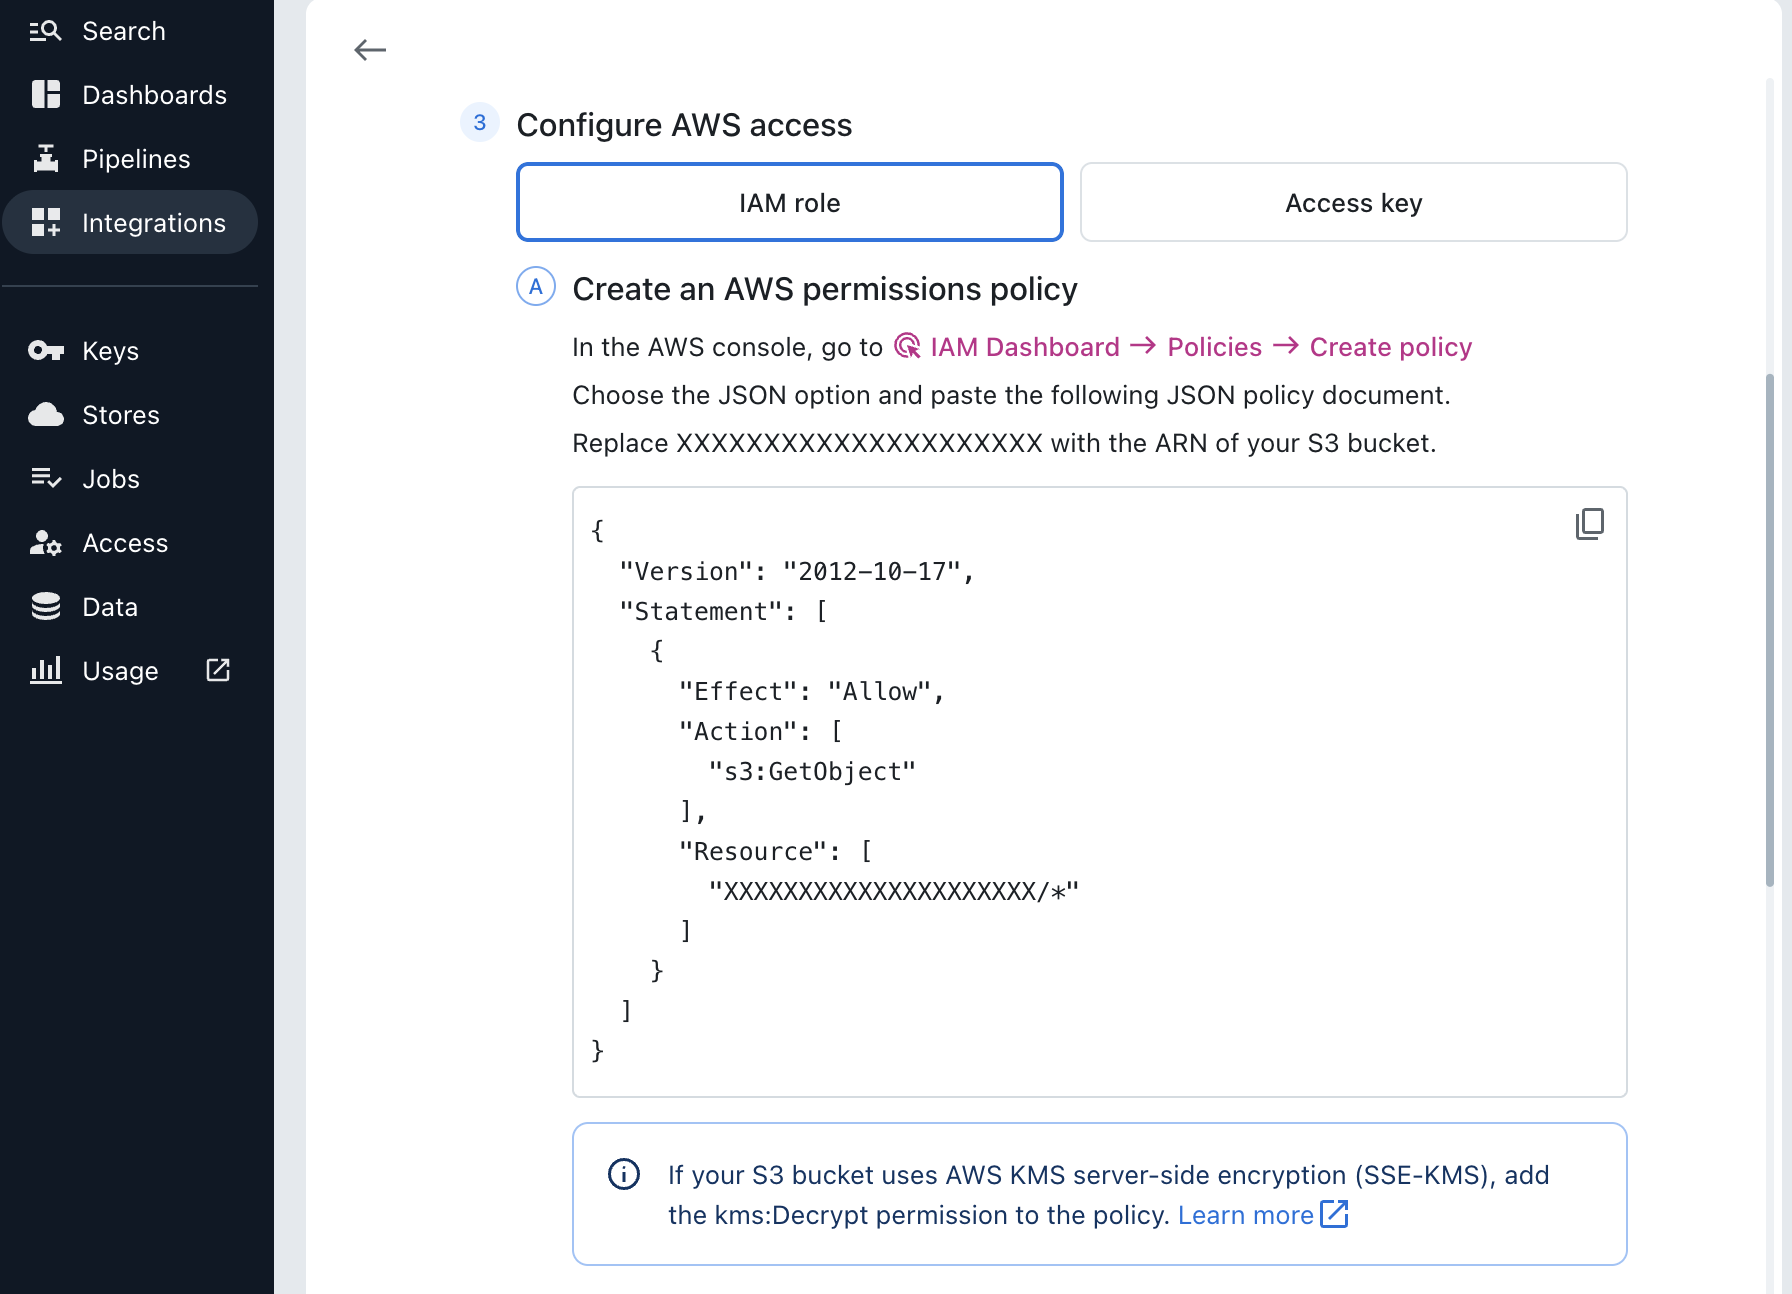Image resolution: width=1792 pixels, height=1294 pixels.
Task: Open the Dashboards icon
Action: pos(46,95)
